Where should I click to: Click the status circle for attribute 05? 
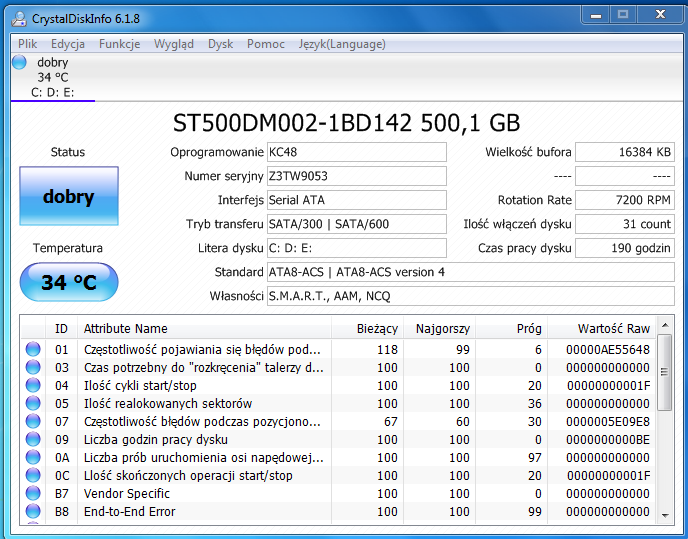click(x=33, y=403)
